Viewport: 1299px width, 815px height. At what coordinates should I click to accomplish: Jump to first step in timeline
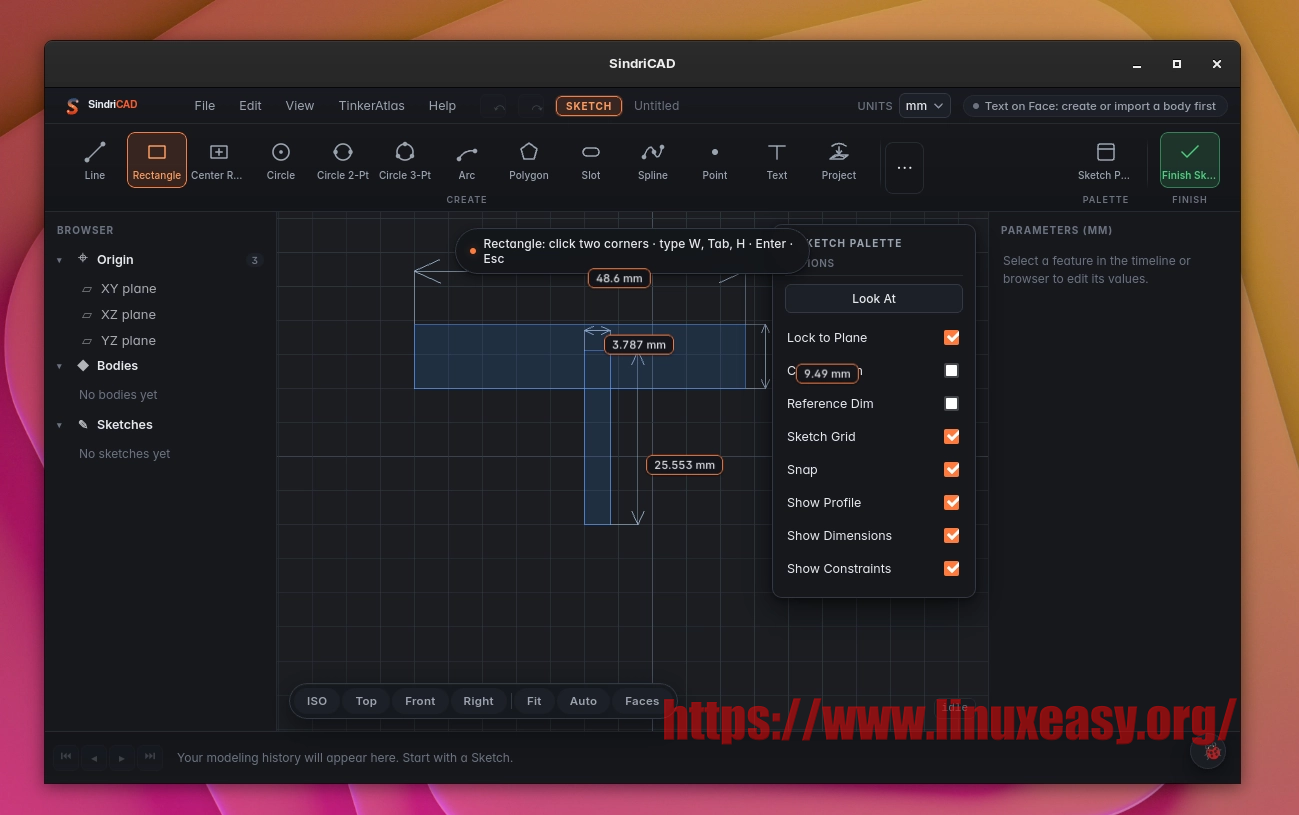coord(66,757)
